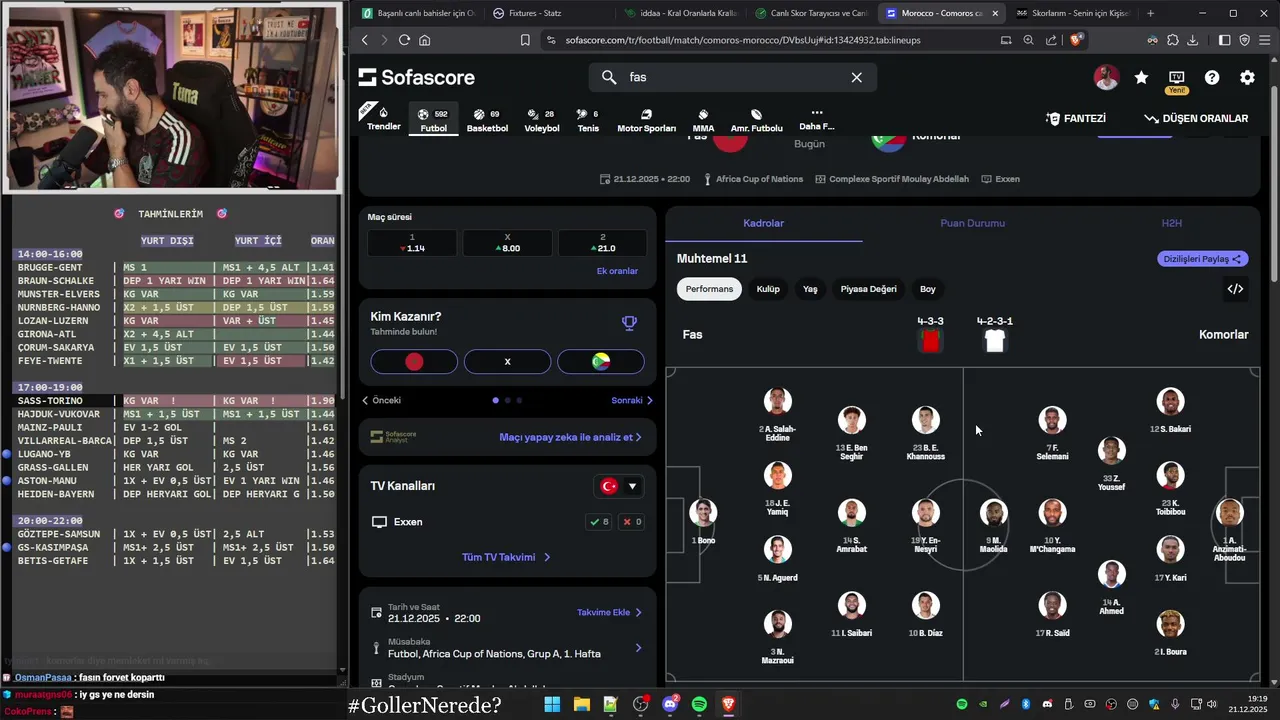
Task: Click Takvime Ekle link
Action: click(x=609, y=612)
